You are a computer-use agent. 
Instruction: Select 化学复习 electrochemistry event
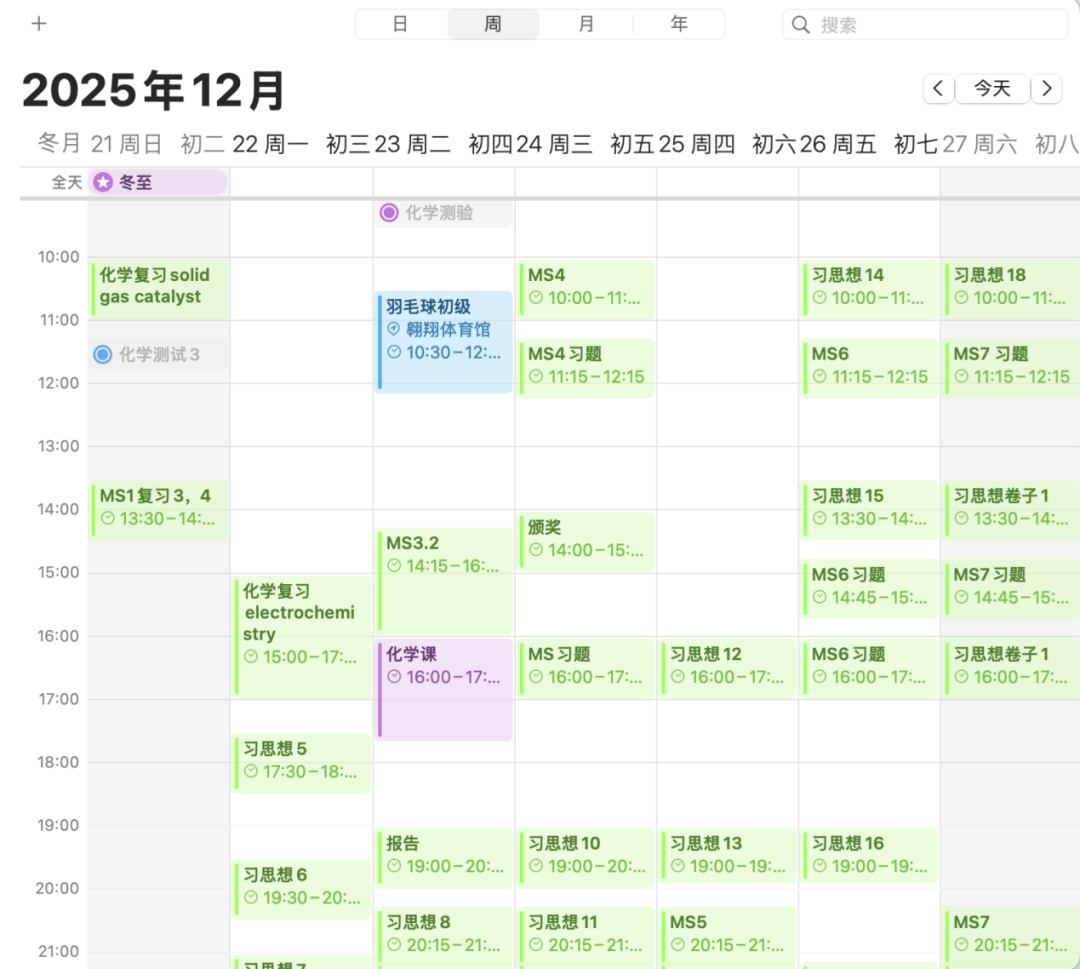tap(302, 637)
